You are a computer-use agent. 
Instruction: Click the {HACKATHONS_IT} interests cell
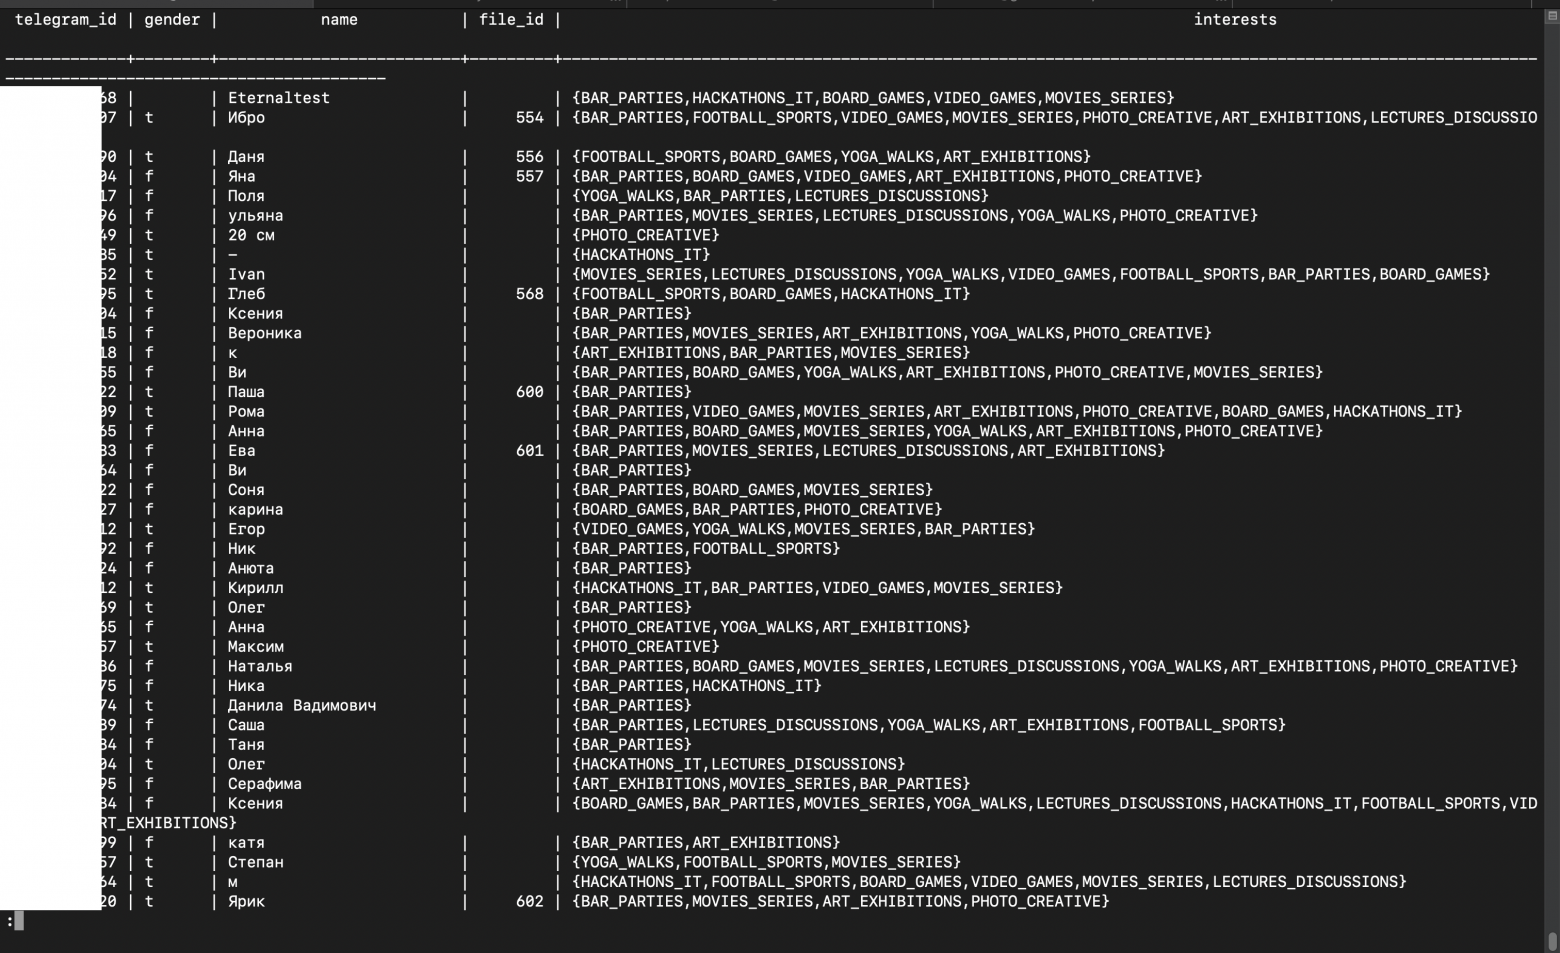tap(641, 255)
